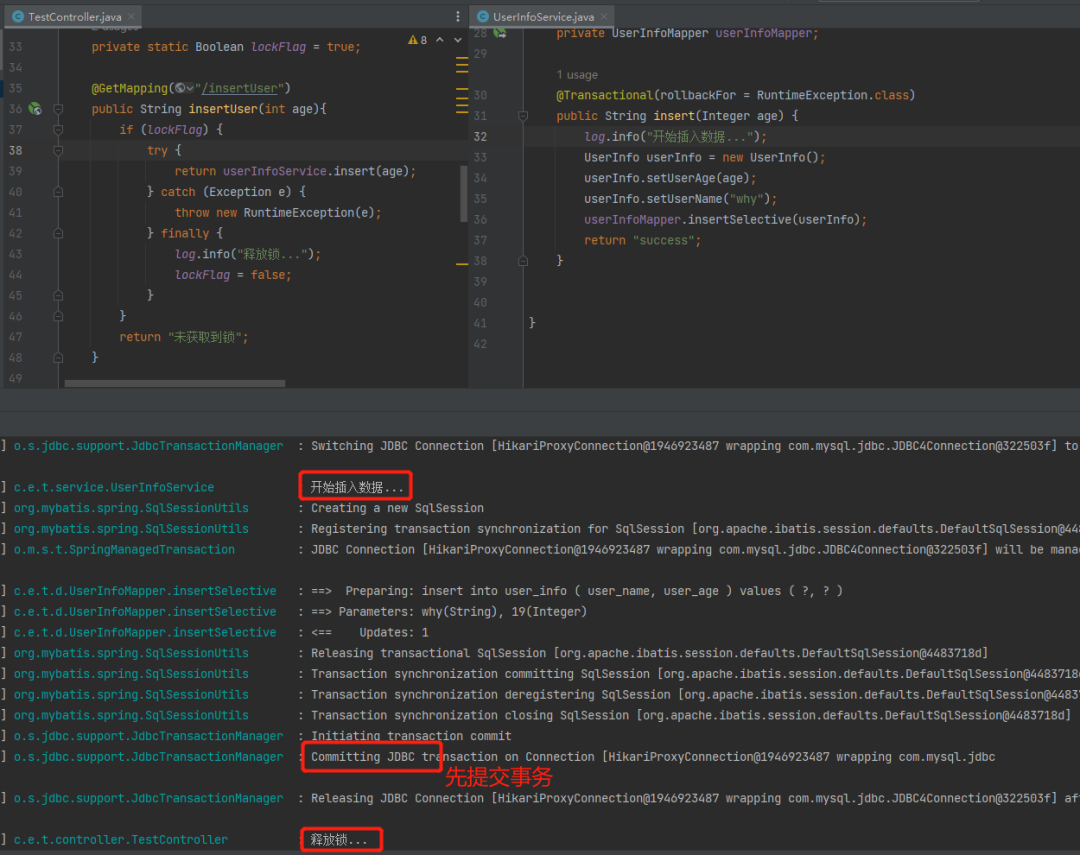Click userInfo.setUserAge(age) line

670,178
